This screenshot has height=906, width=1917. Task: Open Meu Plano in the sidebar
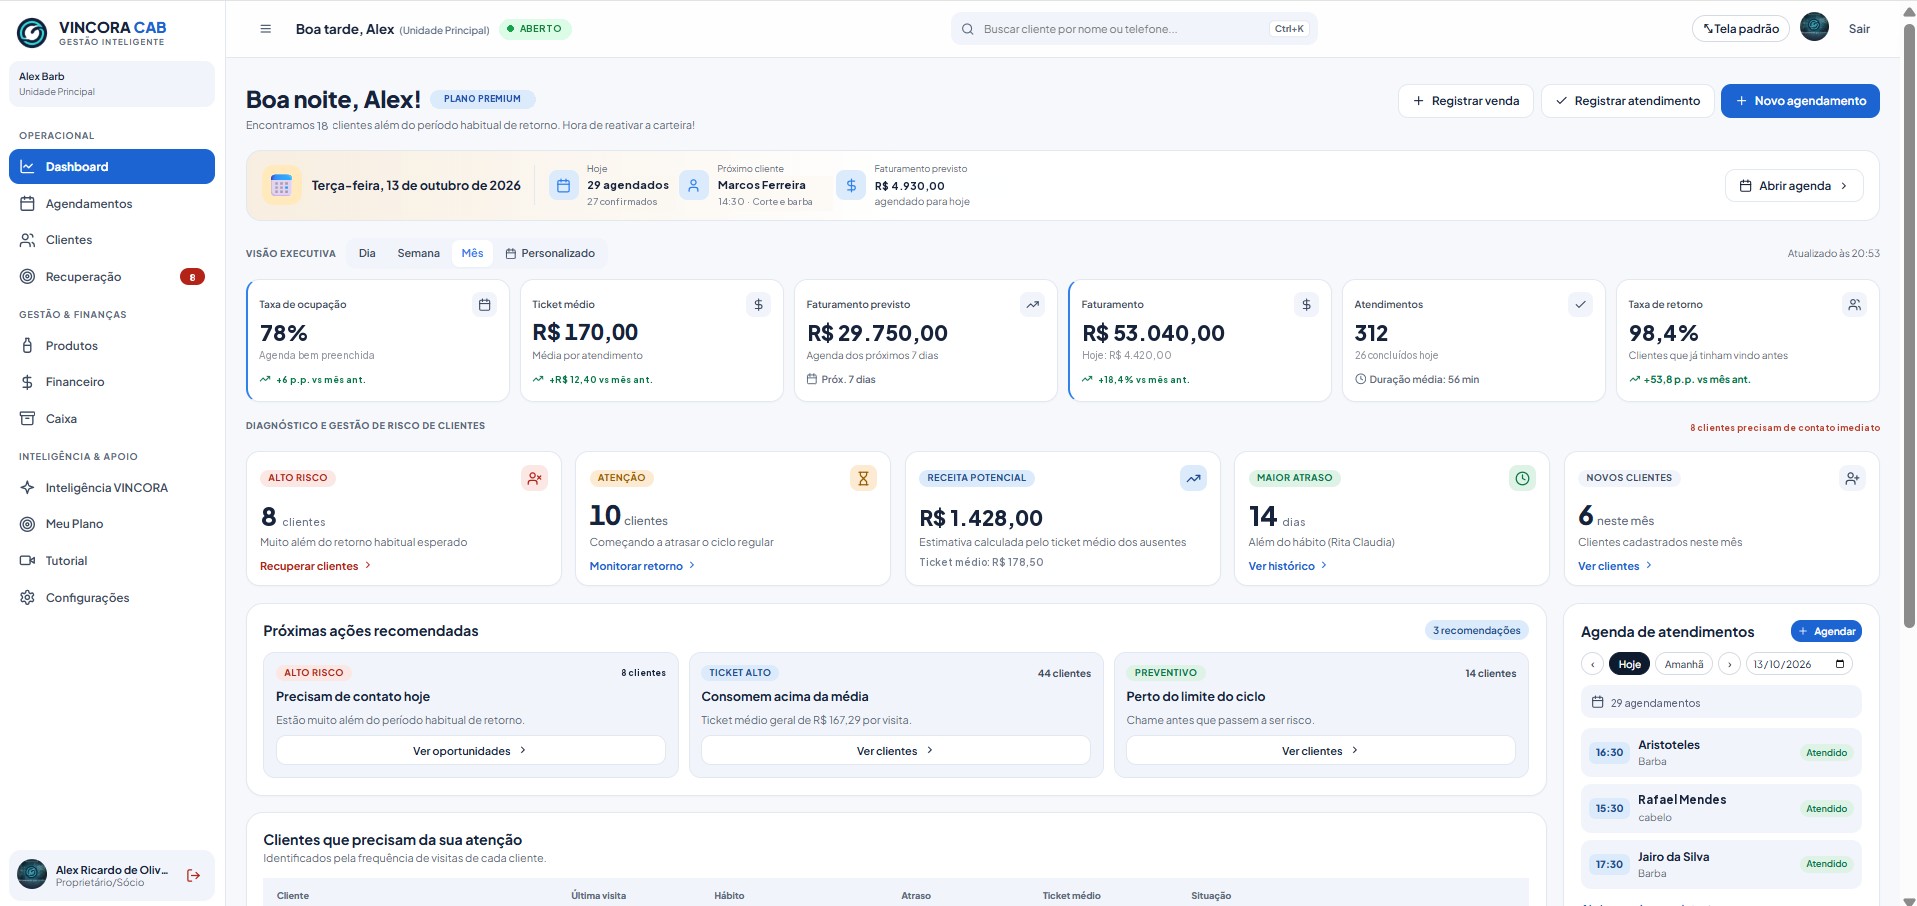click(112, 524)
